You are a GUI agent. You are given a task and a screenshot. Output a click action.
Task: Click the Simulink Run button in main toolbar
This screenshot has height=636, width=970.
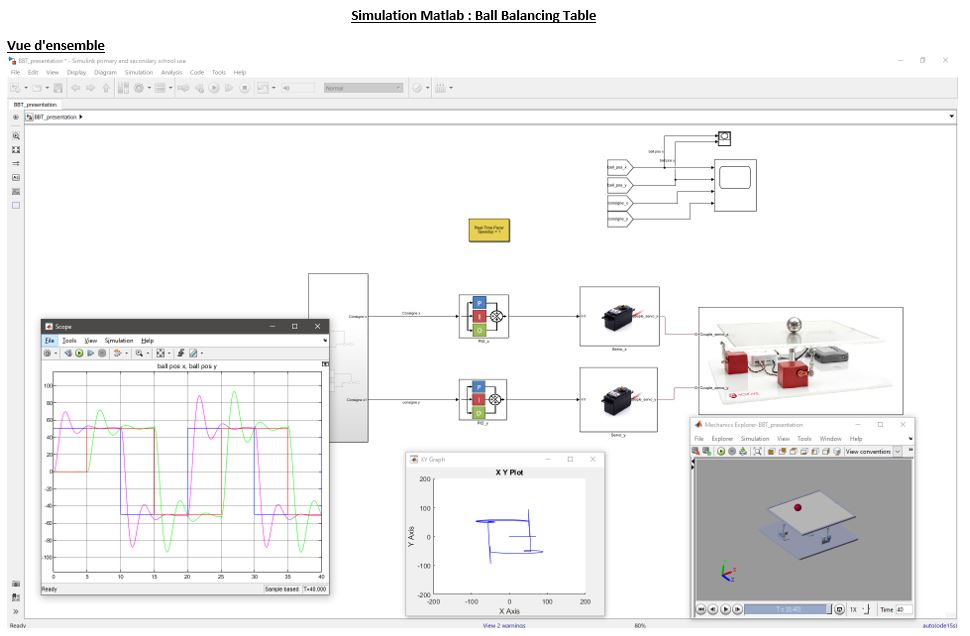pos(214,88)
